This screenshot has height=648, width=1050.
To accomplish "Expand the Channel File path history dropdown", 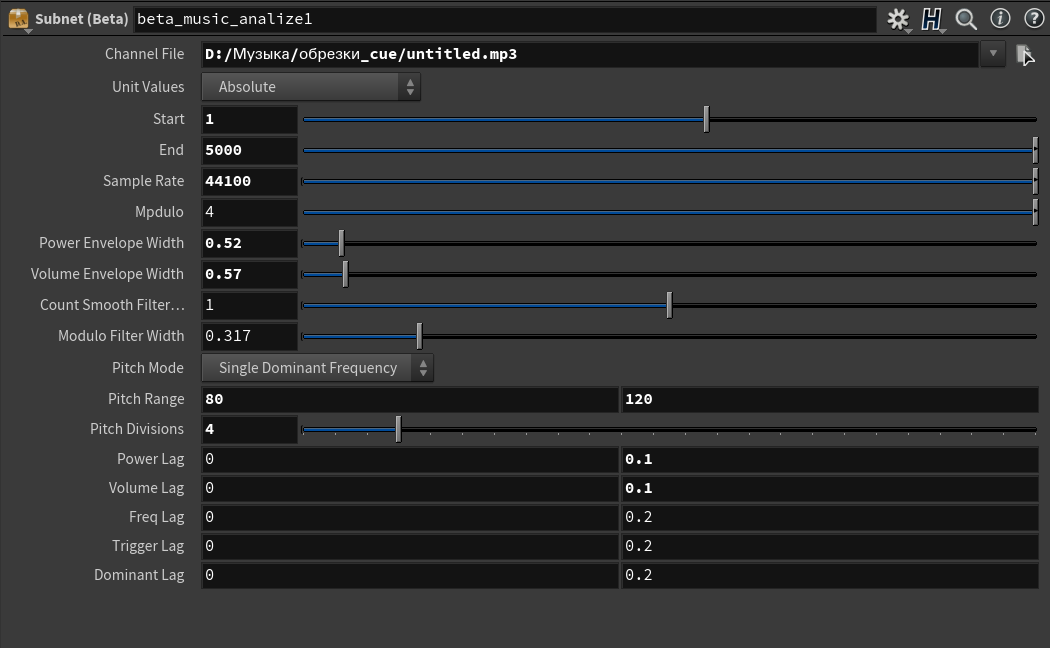I will [993, 55].
